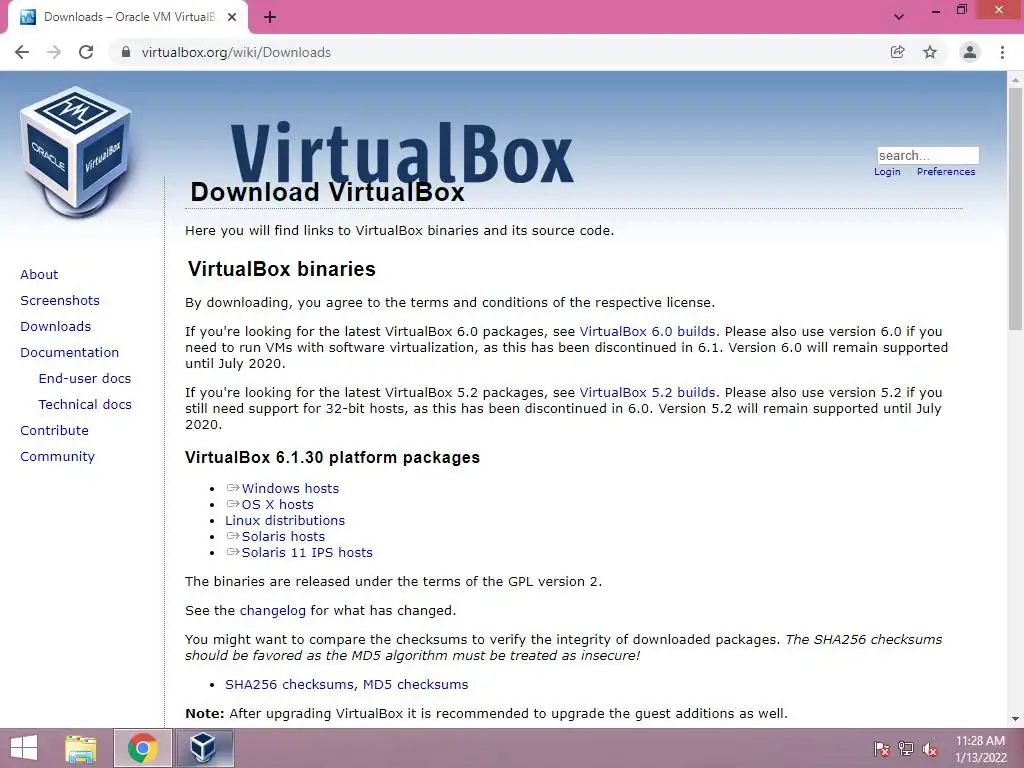The width and height of the screenshot is (1024, 768).
Task: Open Windows Start button
Action: click(x=24, y=748)
